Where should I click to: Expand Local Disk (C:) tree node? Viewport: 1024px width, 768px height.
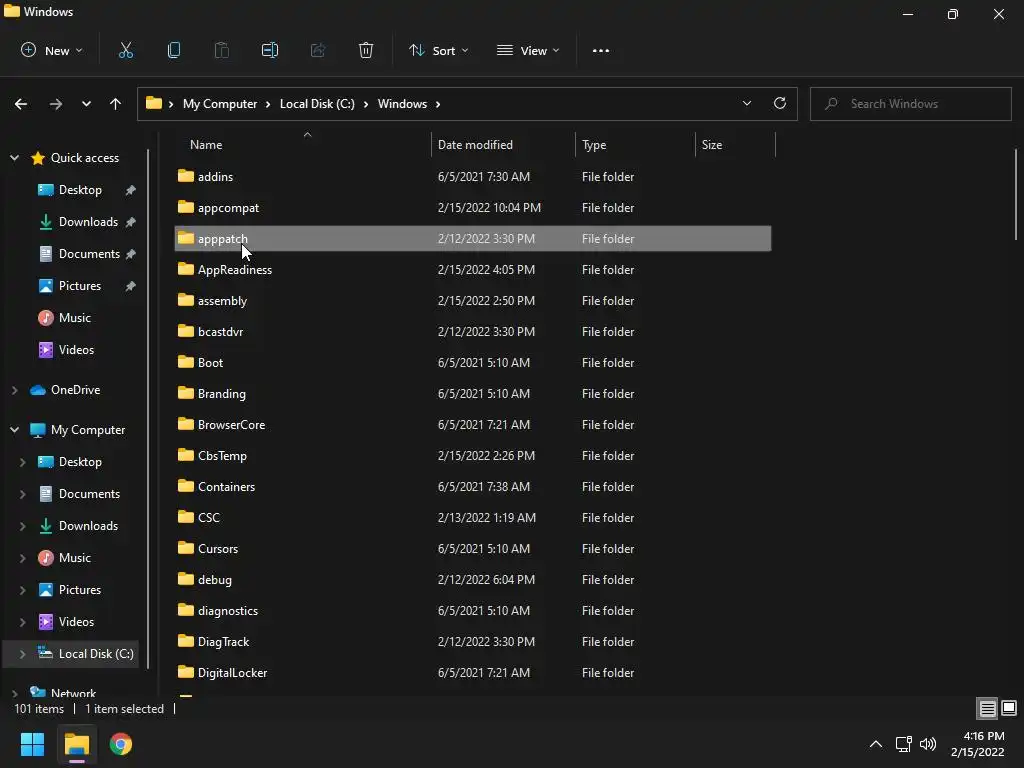click(22, 654)
